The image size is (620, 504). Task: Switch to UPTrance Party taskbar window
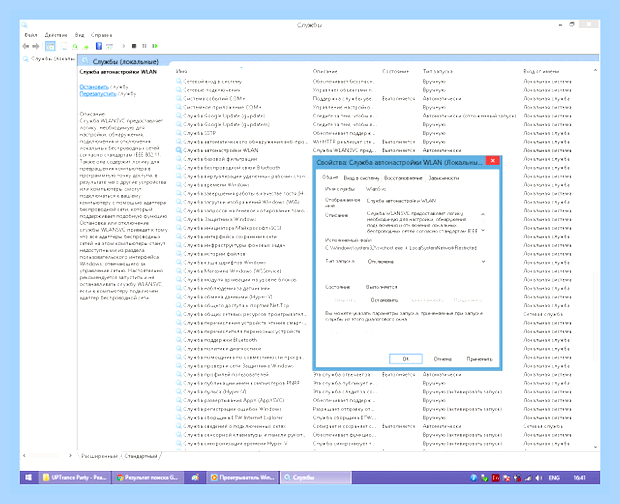click(x=75, y=478)
